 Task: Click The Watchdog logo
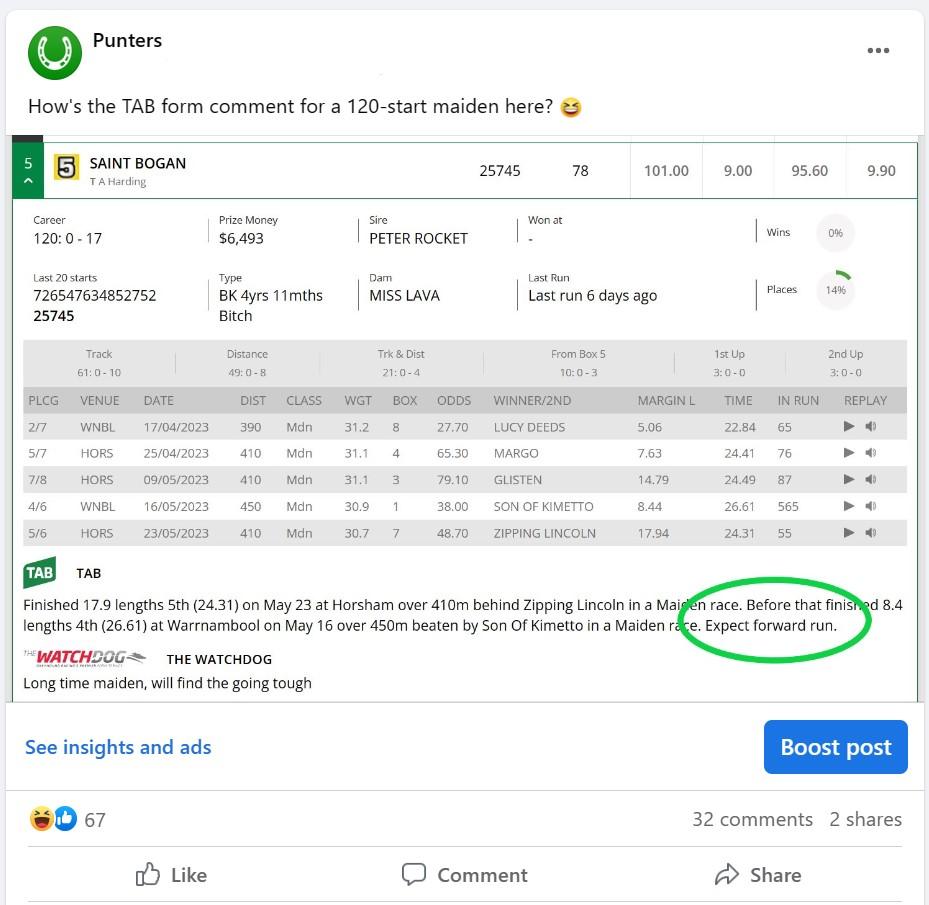[x=84, y=658]
